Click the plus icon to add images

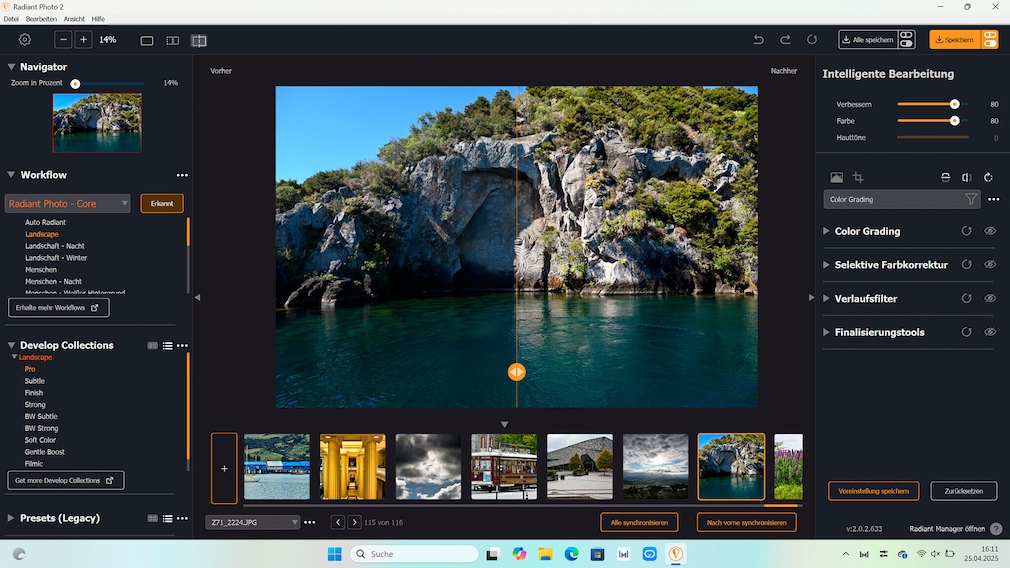coord(224,467)
